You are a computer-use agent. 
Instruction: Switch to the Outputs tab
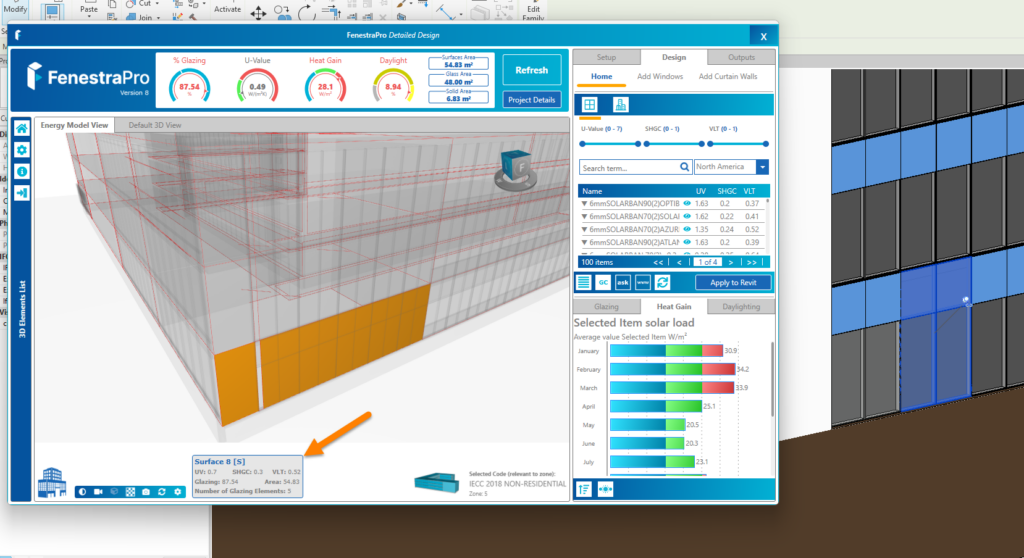pos(741,57)
